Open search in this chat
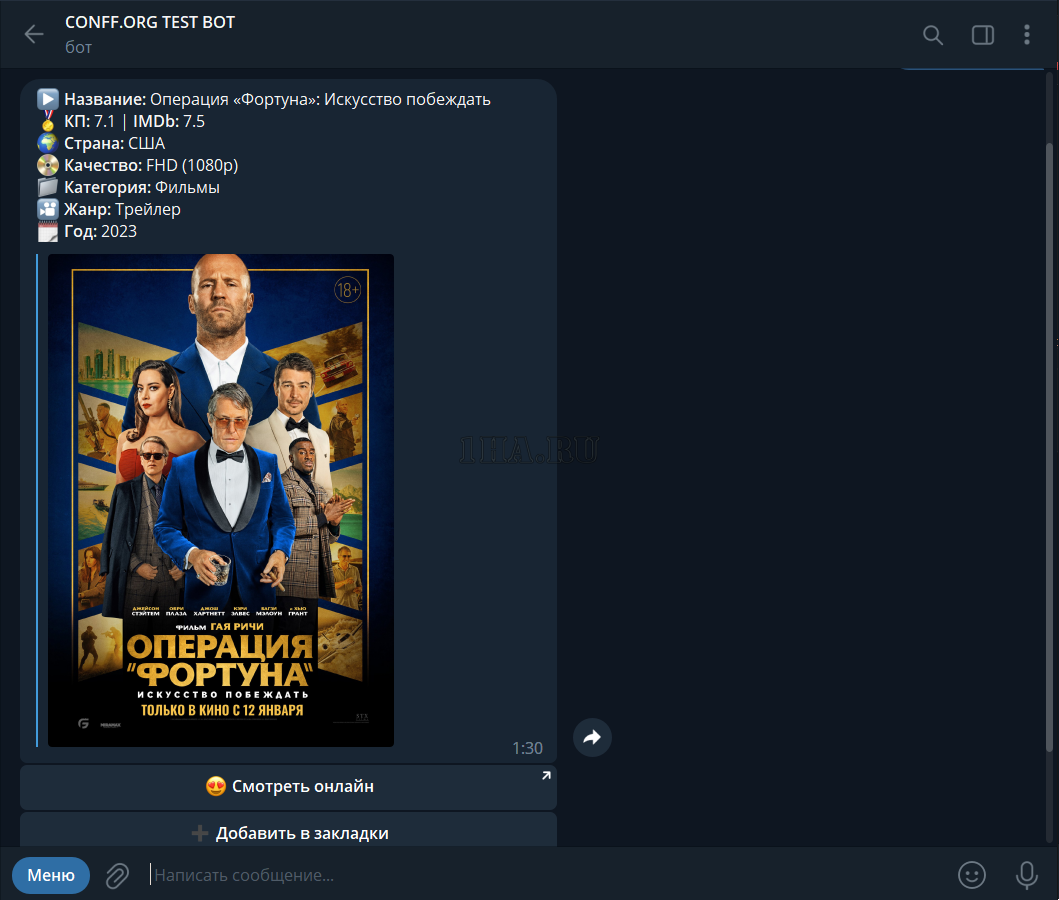Screen dimensions: 1059x900 pyautogui.click(x=932, y=35)
